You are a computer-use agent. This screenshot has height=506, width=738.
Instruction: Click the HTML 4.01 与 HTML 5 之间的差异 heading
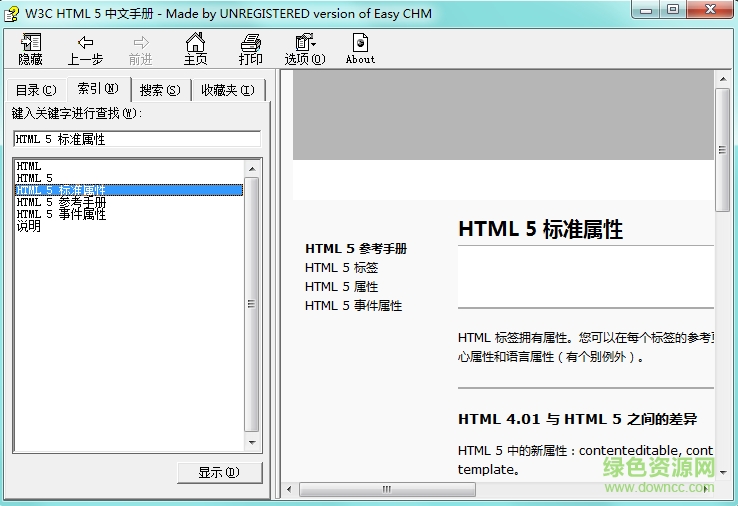(x=578, y=419)
